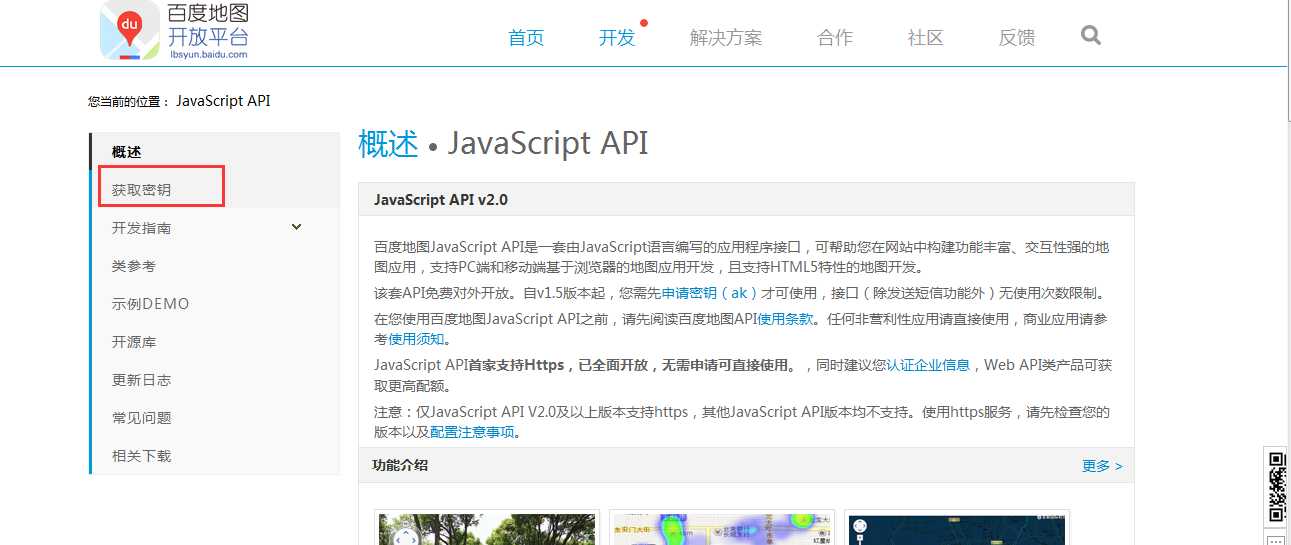Image resolution: width=1291 pixels, height=545 pixels.
Task: Open the 开发 nav item
Action: pyautogui.click(x=617, y=38)
